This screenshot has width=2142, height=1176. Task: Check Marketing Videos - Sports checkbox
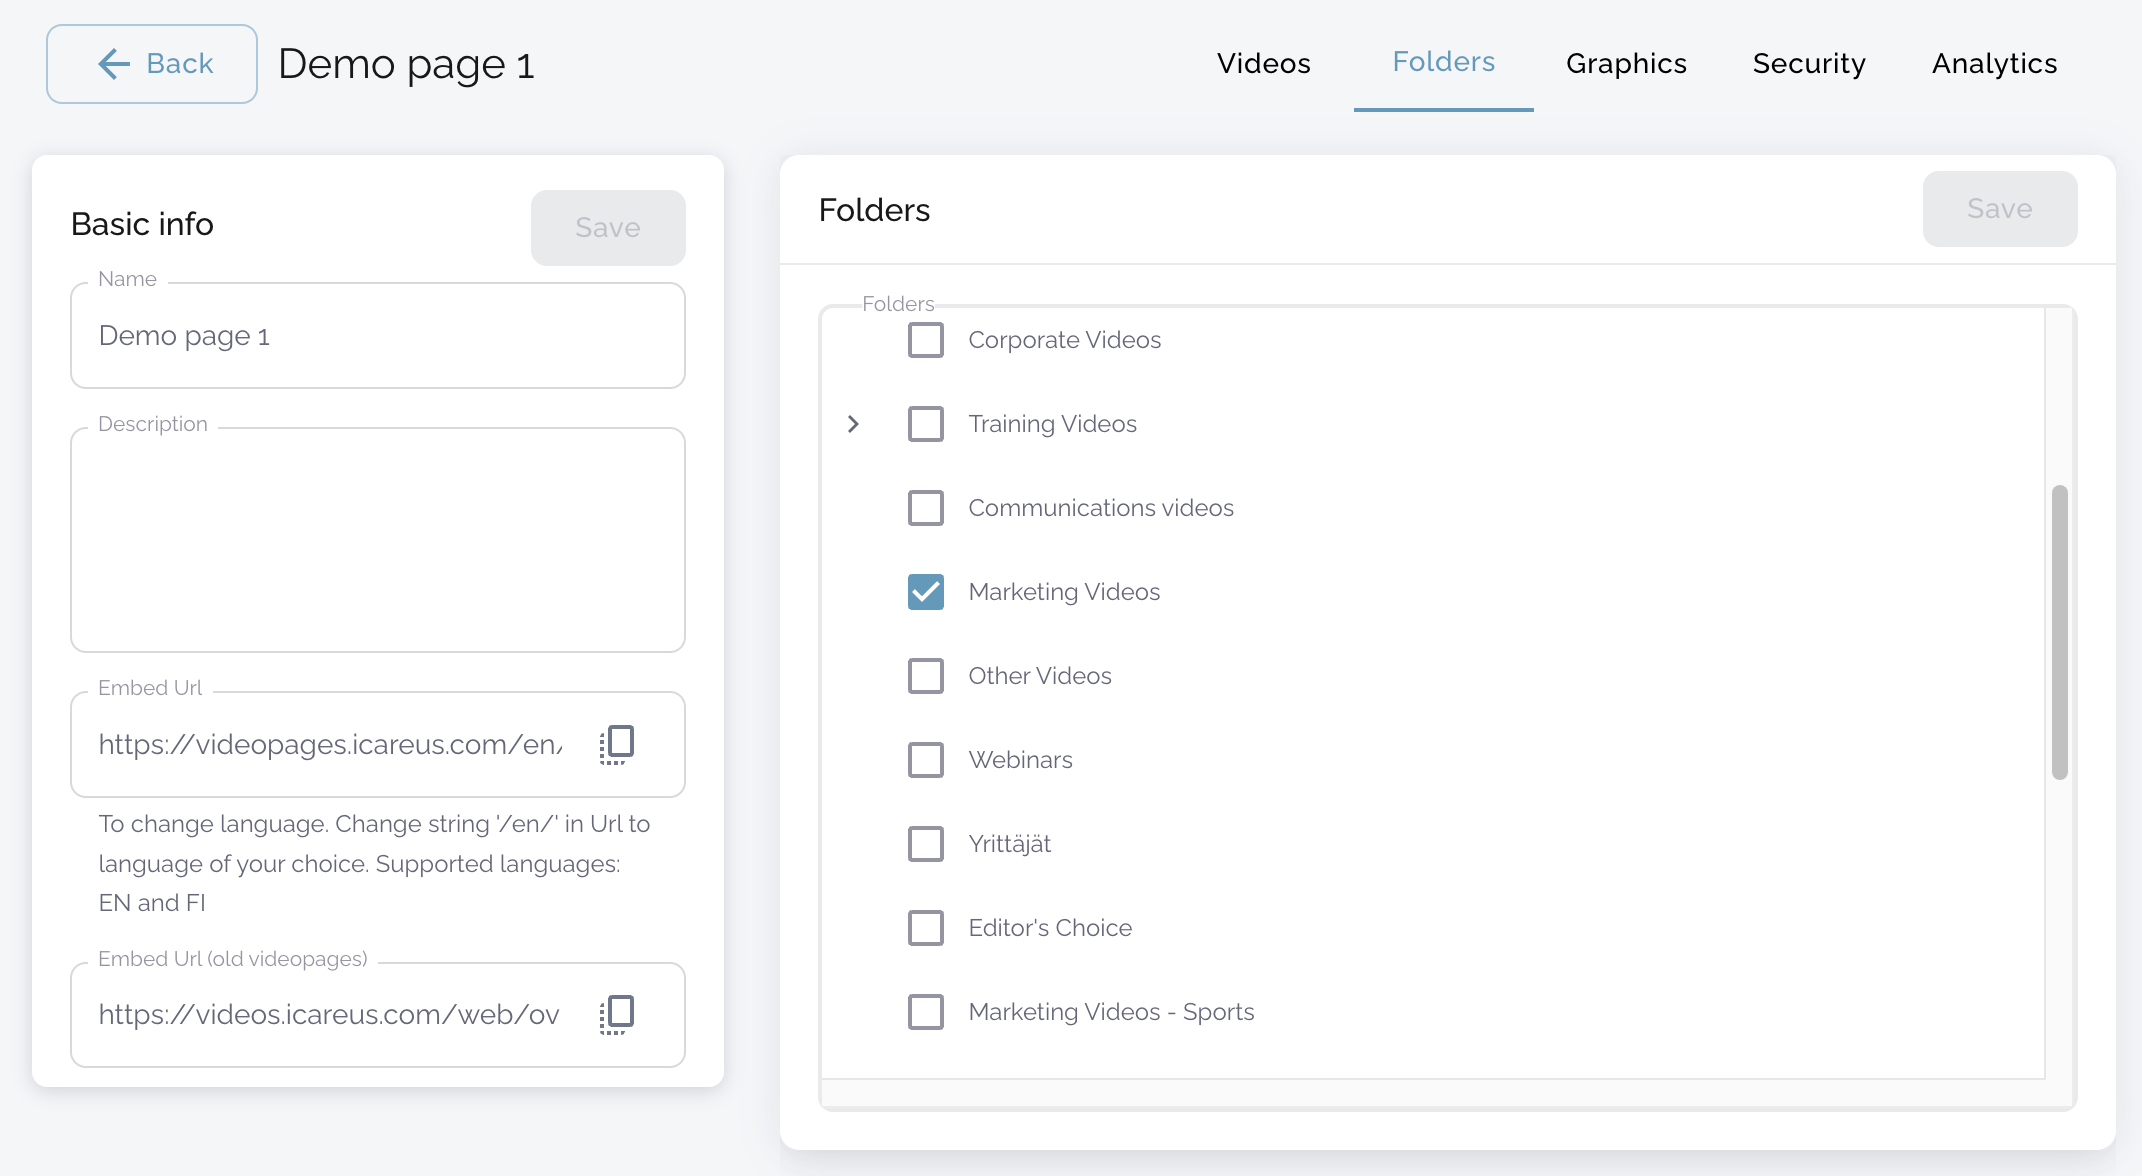tap(926, 1012)
